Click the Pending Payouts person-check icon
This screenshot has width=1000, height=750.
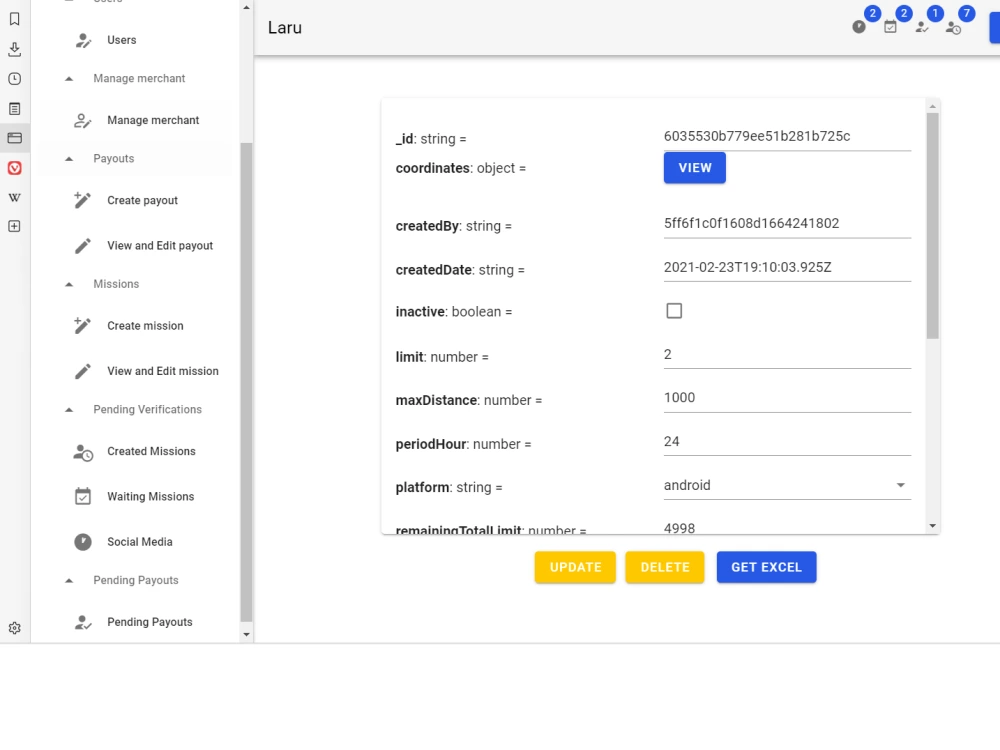pyautogui.click(x=83, y=622)
